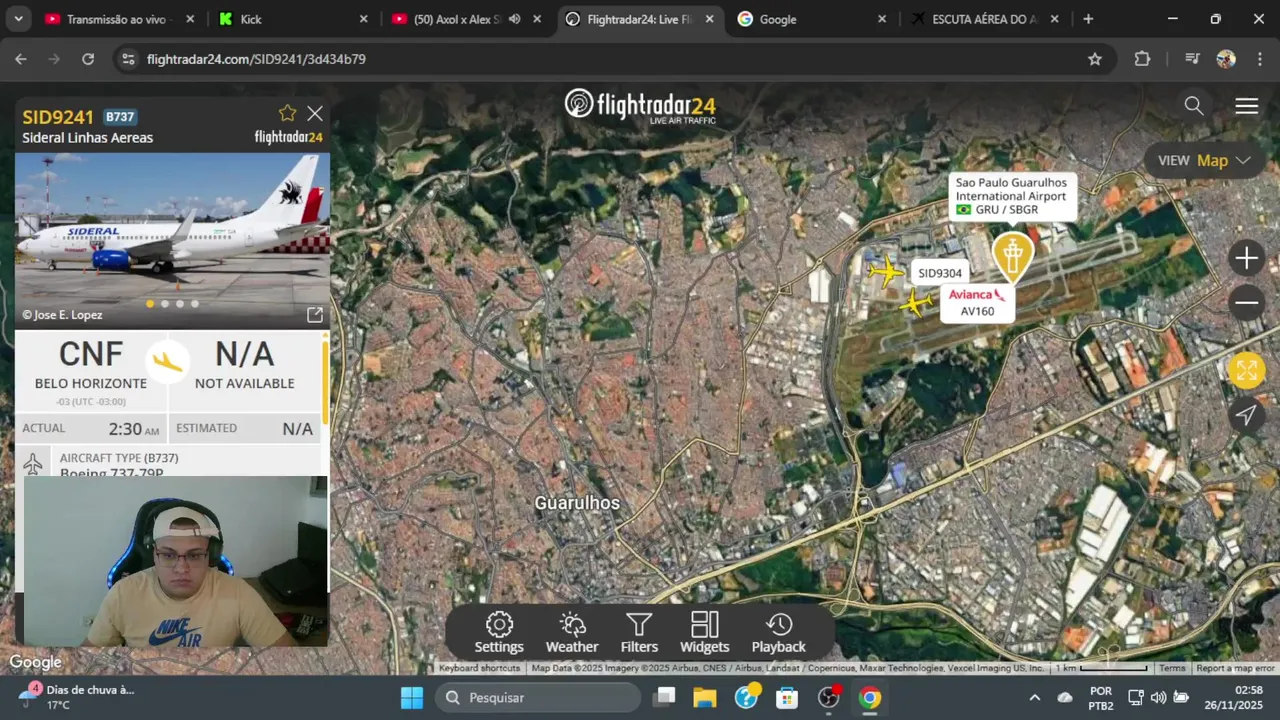Select the second photo carousel dot

(165, 304)
